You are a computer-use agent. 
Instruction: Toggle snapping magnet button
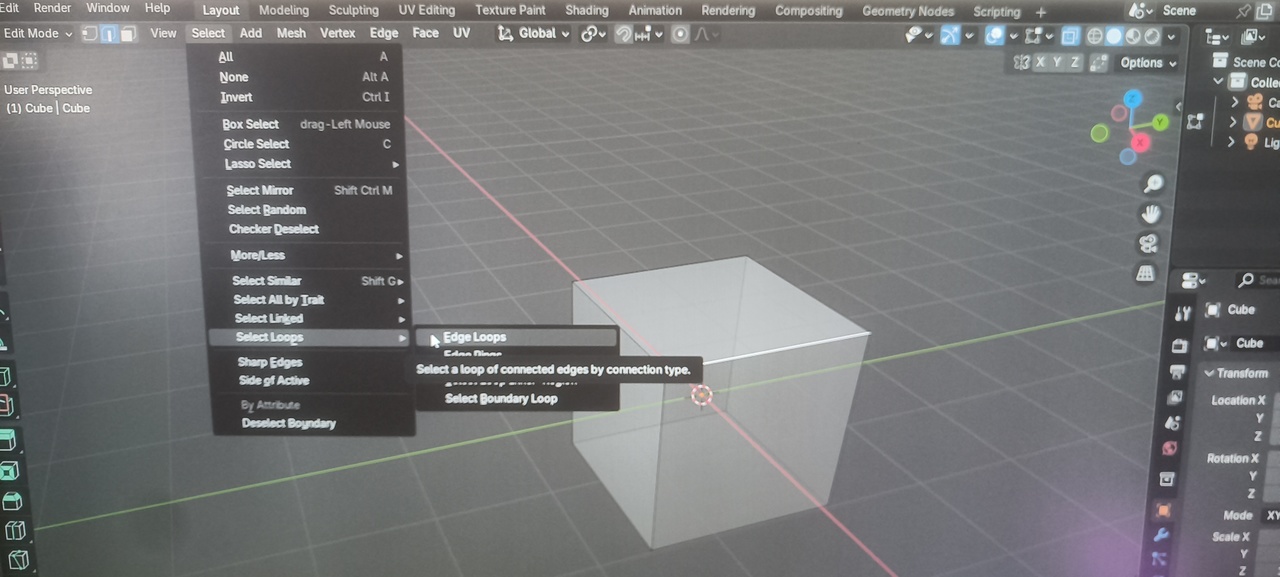(624, 34)
